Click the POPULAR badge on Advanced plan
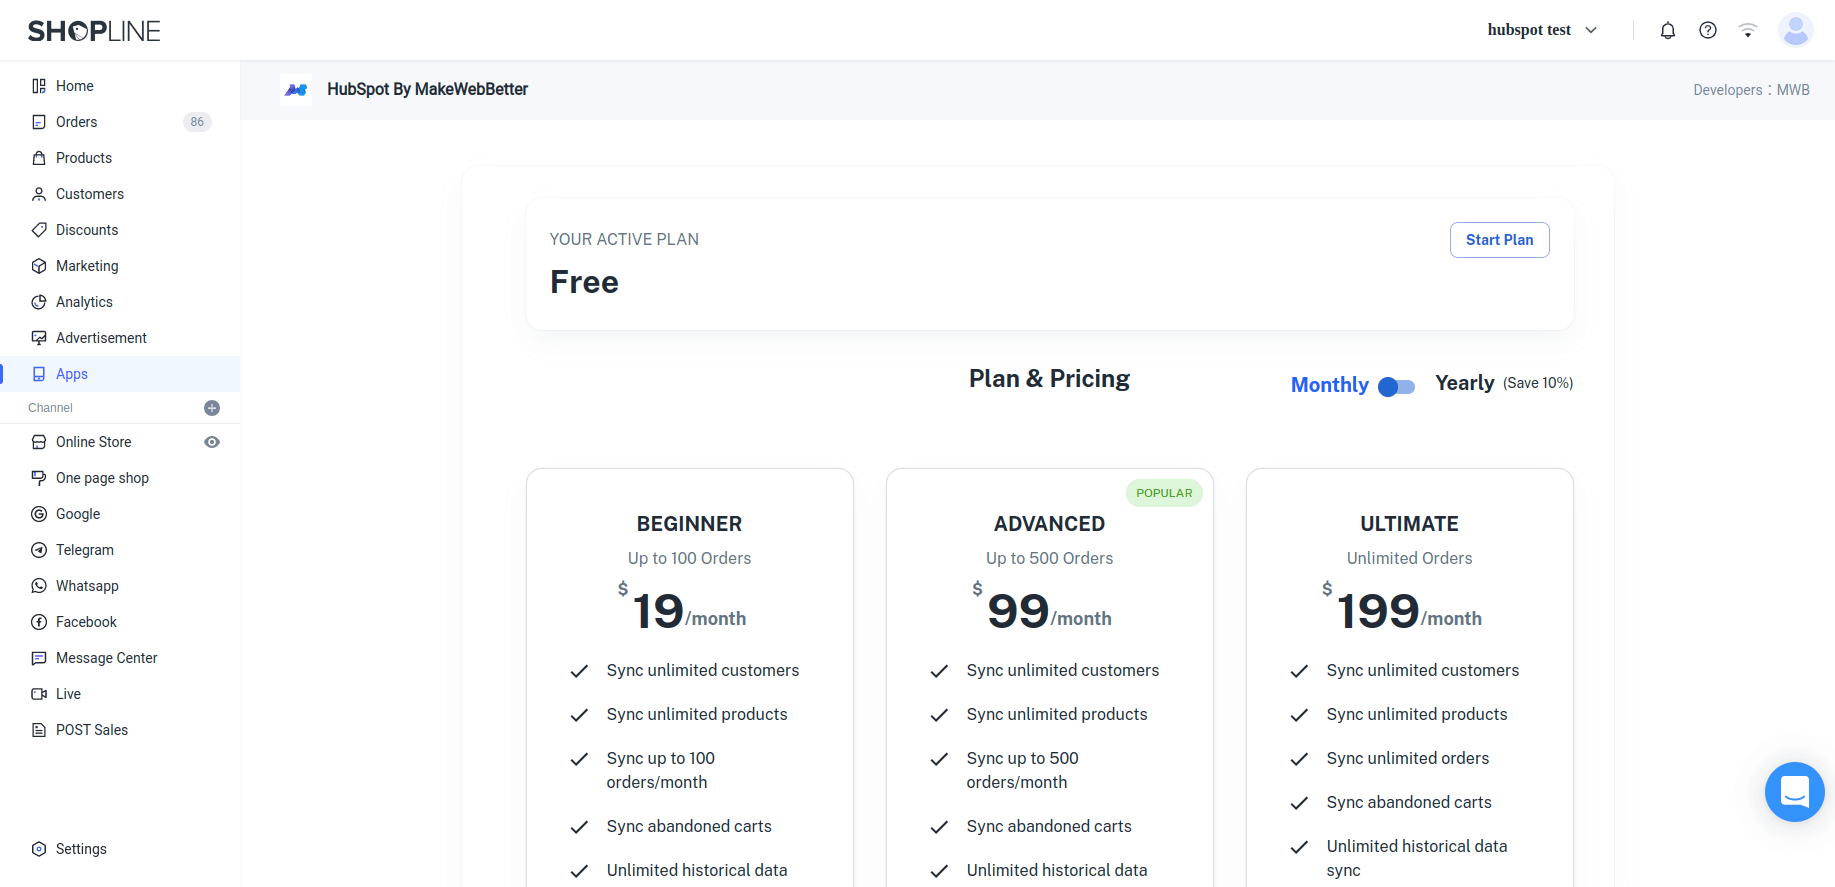Image resolution: width=1835 pixels, height=887 pixels. pyautogui.click(x=1164, y=493)
